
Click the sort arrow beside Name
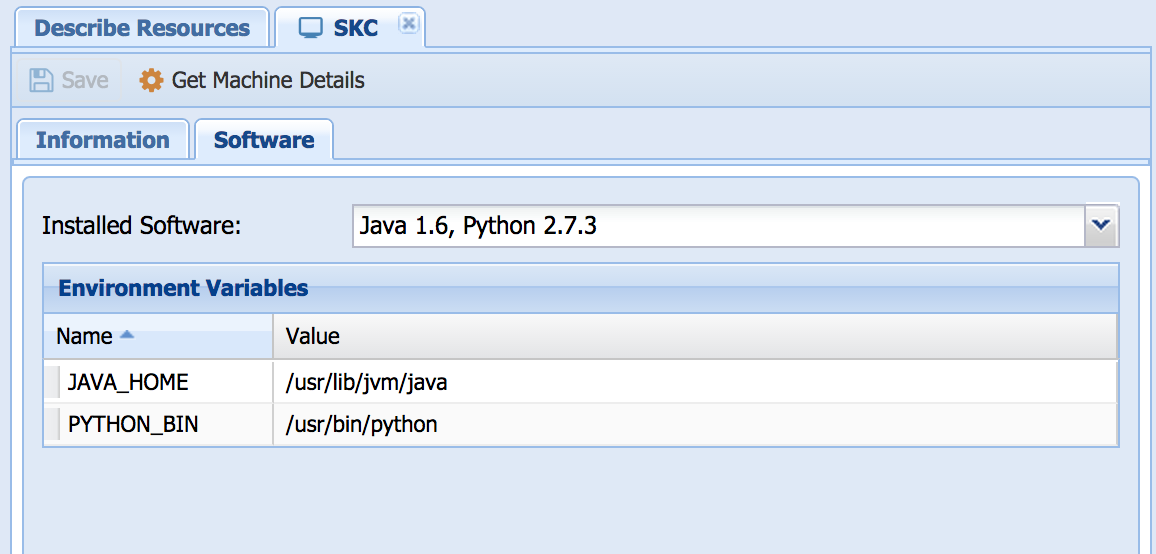pyautogui.click(x=126, y=336)
